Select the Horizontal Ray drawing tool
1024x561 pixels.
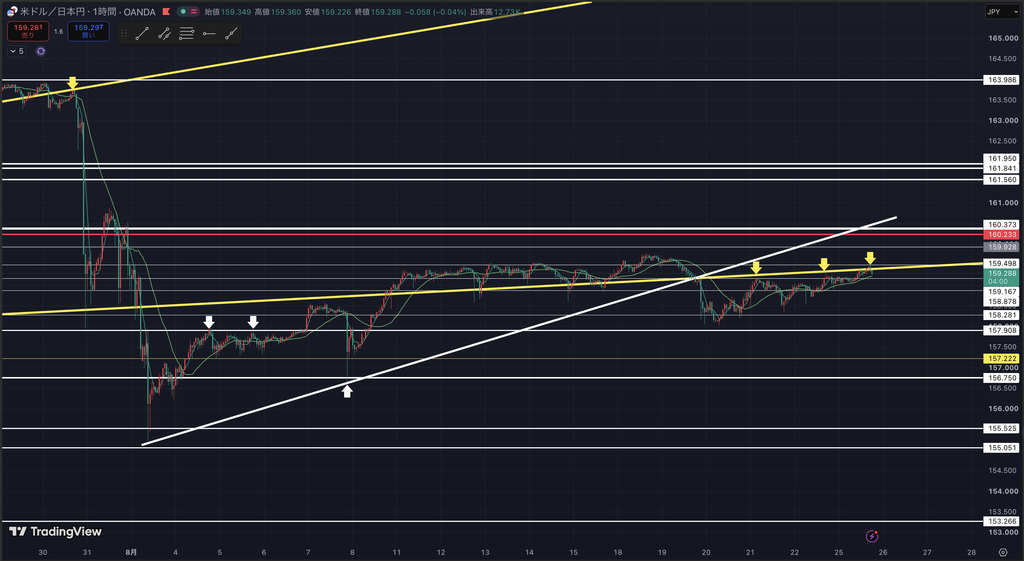[x=208, y=34]
